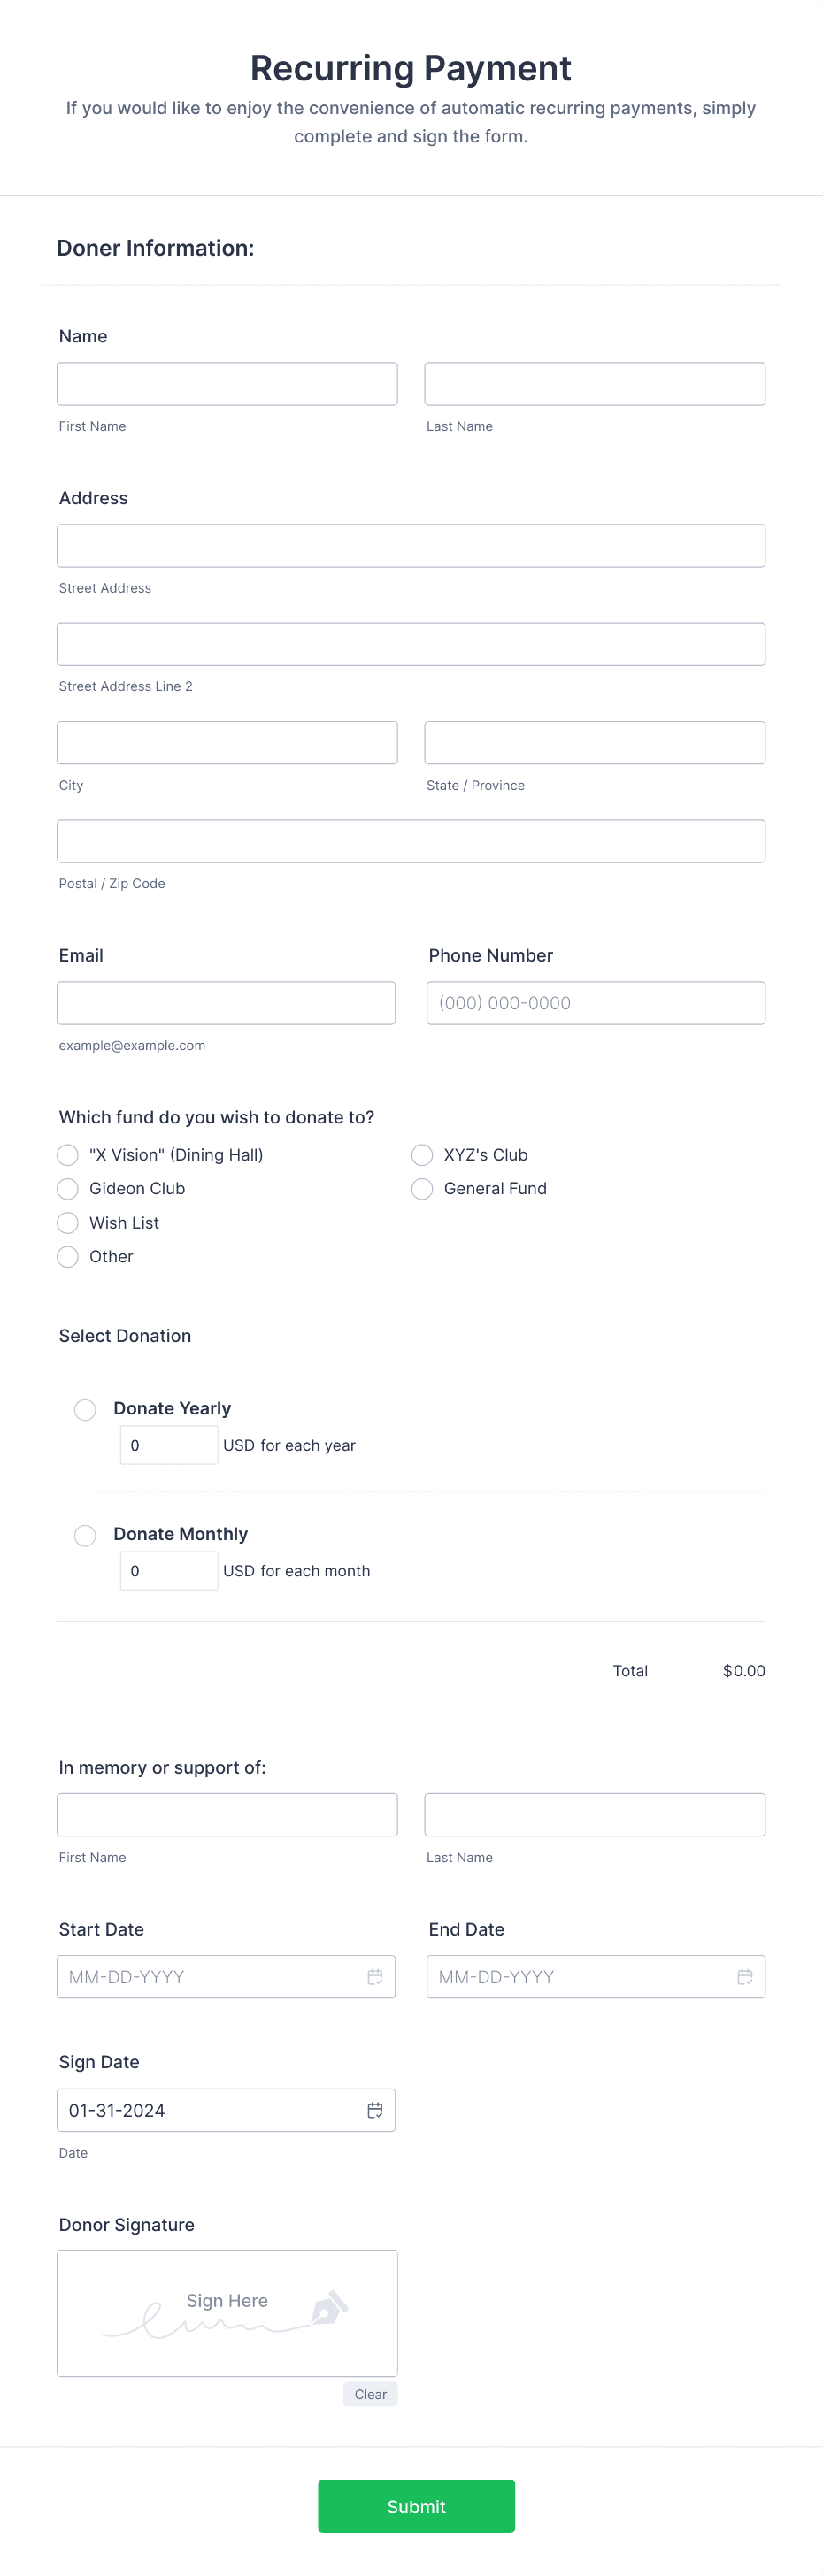Submit the recurring payment form

416,2507
